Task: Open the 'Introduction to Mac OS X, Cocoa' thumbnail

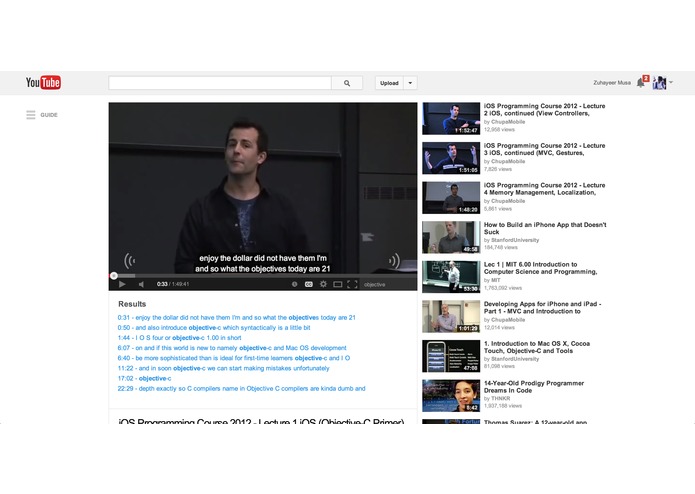Action: pos(451,356)
